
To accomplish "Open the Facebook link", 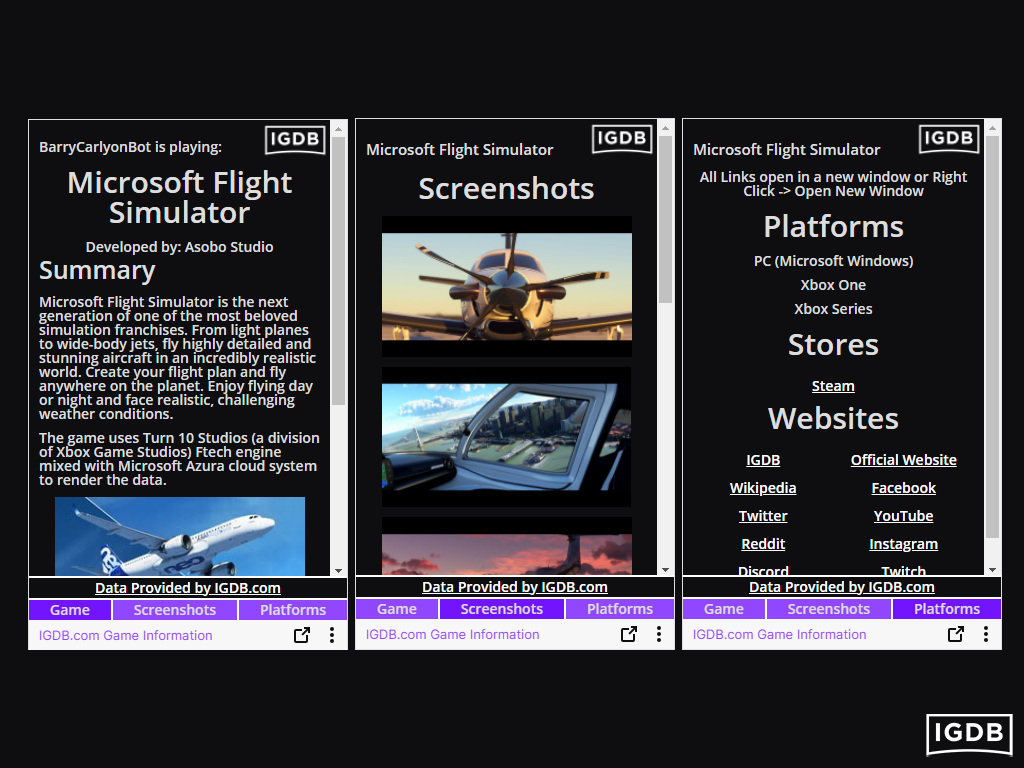I will (x=903, y=488).
